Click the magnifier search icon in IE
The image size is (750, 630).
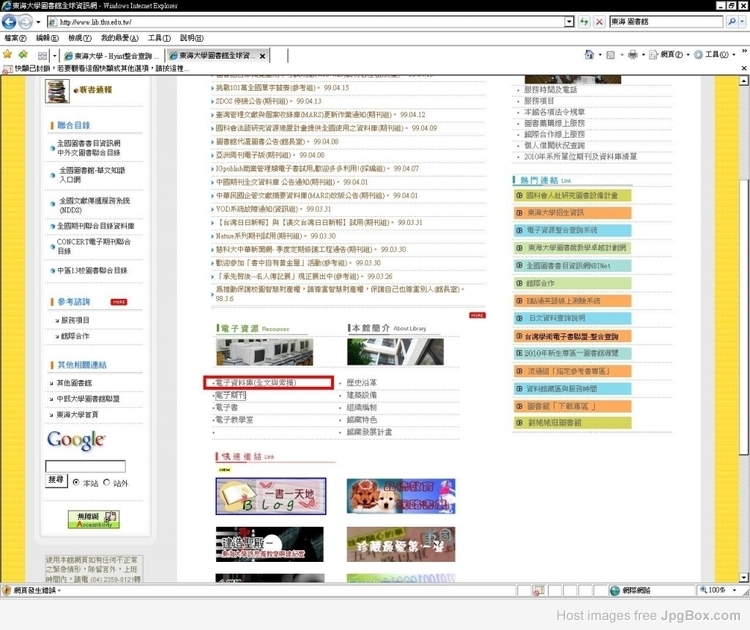pos(731,21)
